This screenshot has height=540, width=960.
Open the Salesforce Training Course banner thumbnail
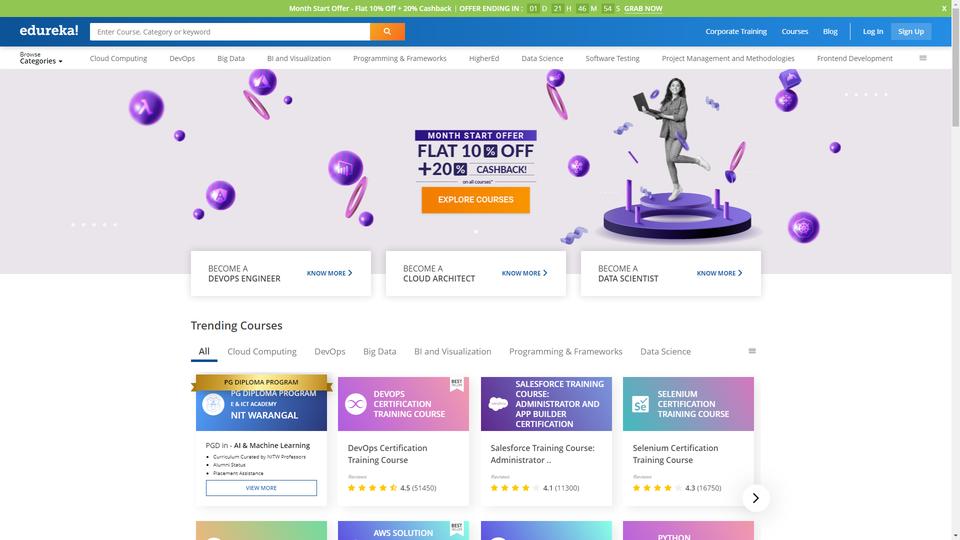click(x=546, y=404)
